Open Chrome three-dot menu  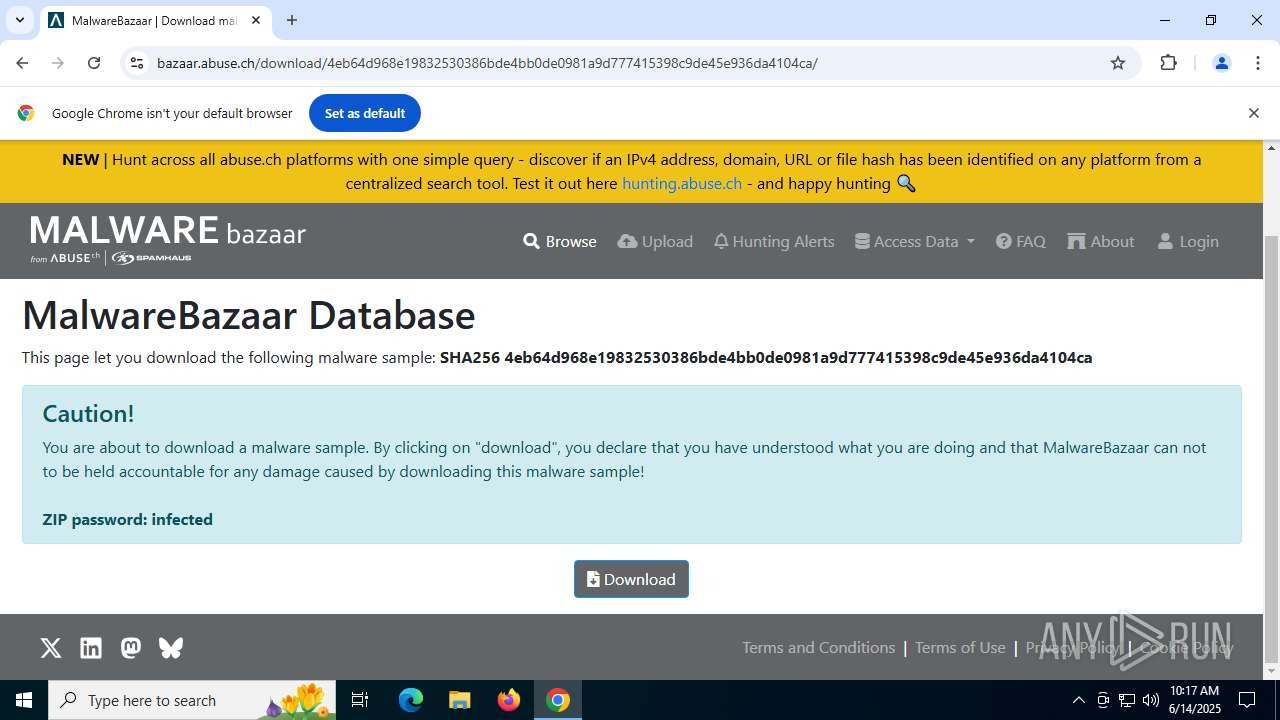click(1258, 63)
